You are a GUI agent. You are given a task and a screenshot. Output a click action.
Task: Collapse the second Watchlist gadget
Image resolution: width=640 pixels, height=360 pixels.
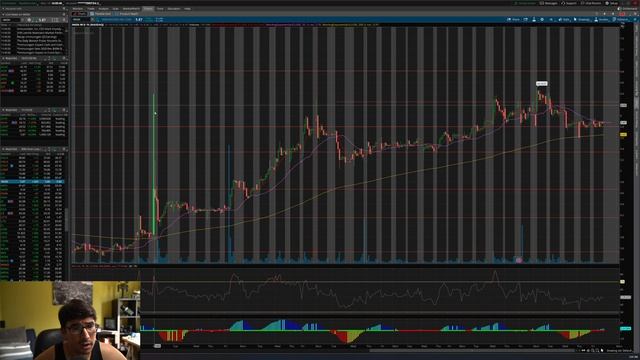pos(3,110)
